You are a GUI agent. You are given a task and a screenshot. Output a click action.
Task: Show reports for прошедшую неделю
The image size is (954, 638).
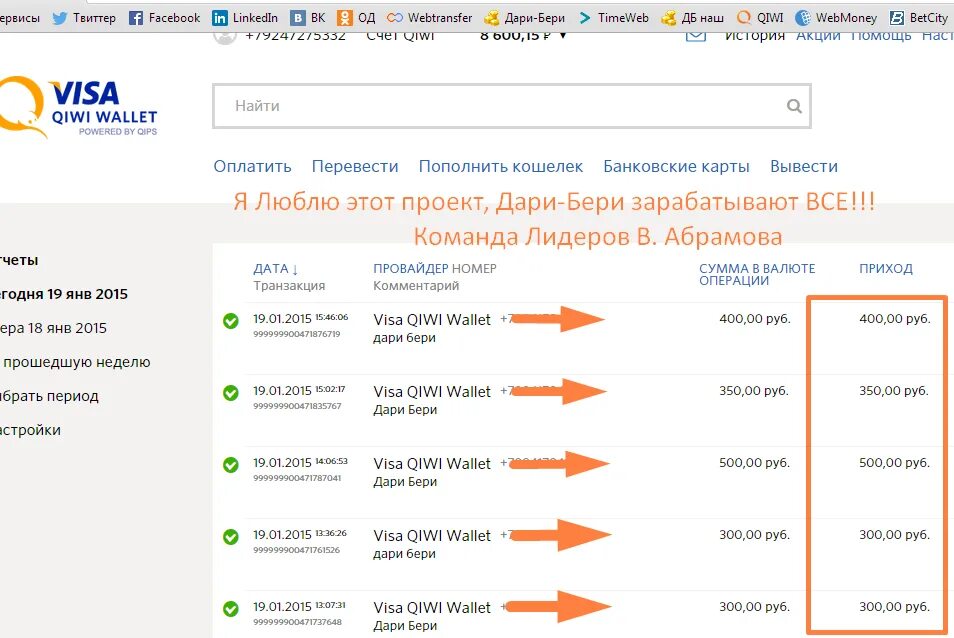click(x=75, y=362)
